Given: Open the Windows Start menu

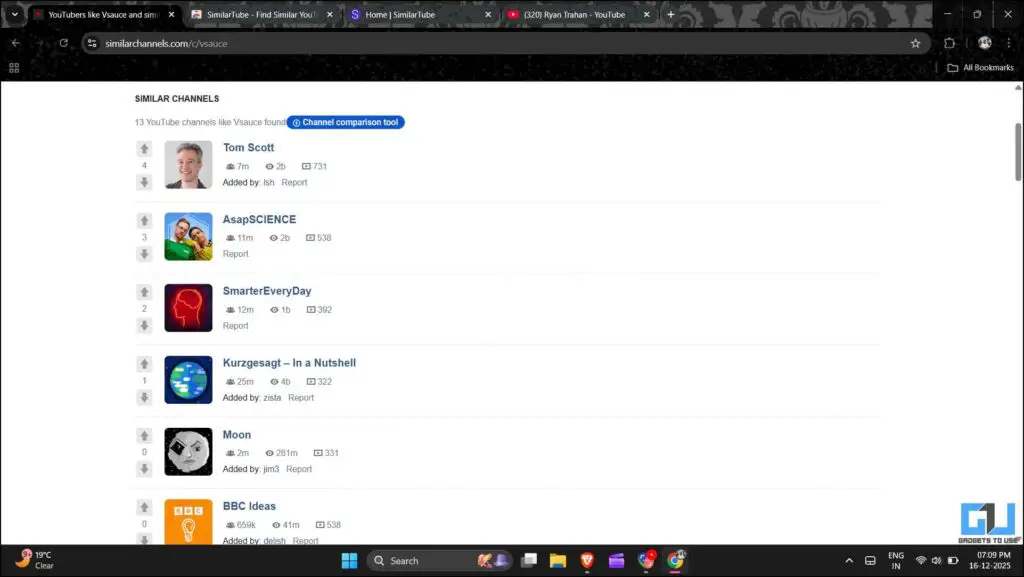Looking at the screenshot, I should pyautogui.click(x=349, y=560).
